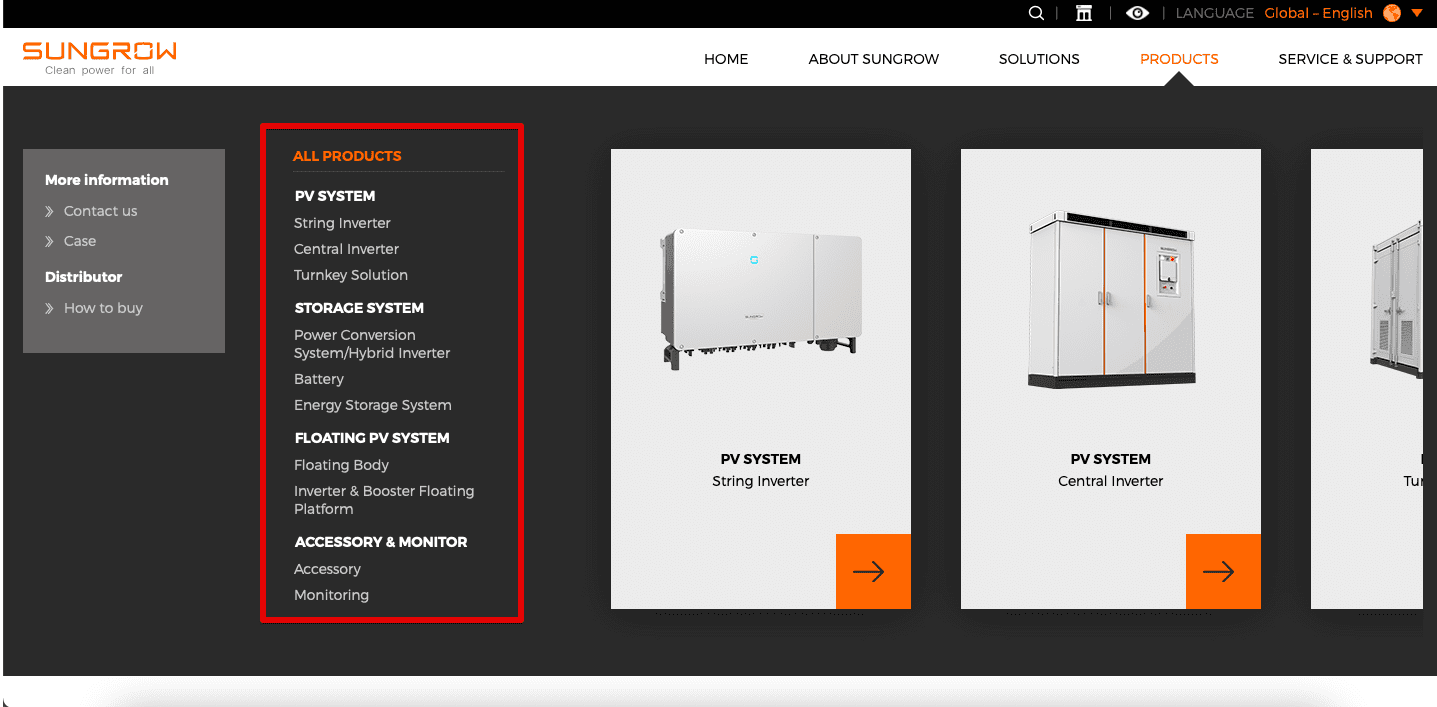This screenshot has height=707, width=1437.
Task: Open the FLOATING PV SYSTEM heading
Action: 372,438
